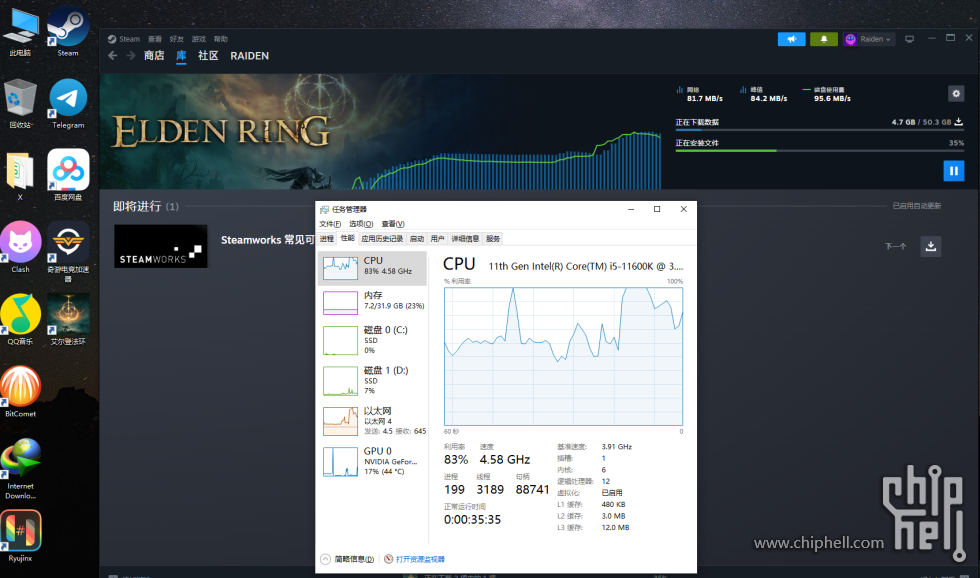The height and width of the screenshot is (578, 980).
Task: Select the Telegram desktop shortcut
Action: click(x=68, y=104)
